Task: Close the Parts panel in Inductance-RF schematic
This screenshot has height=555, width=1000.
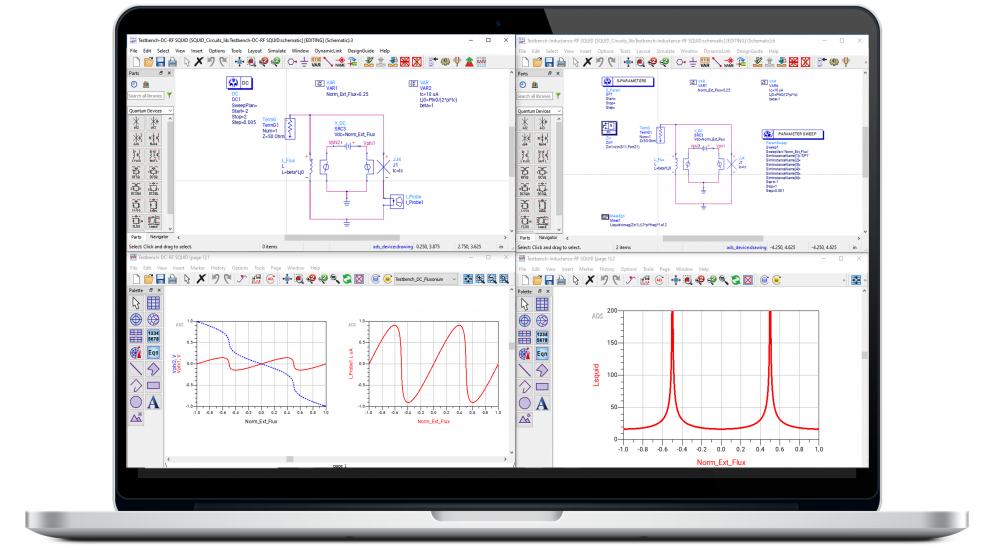Action: (558, 73)
